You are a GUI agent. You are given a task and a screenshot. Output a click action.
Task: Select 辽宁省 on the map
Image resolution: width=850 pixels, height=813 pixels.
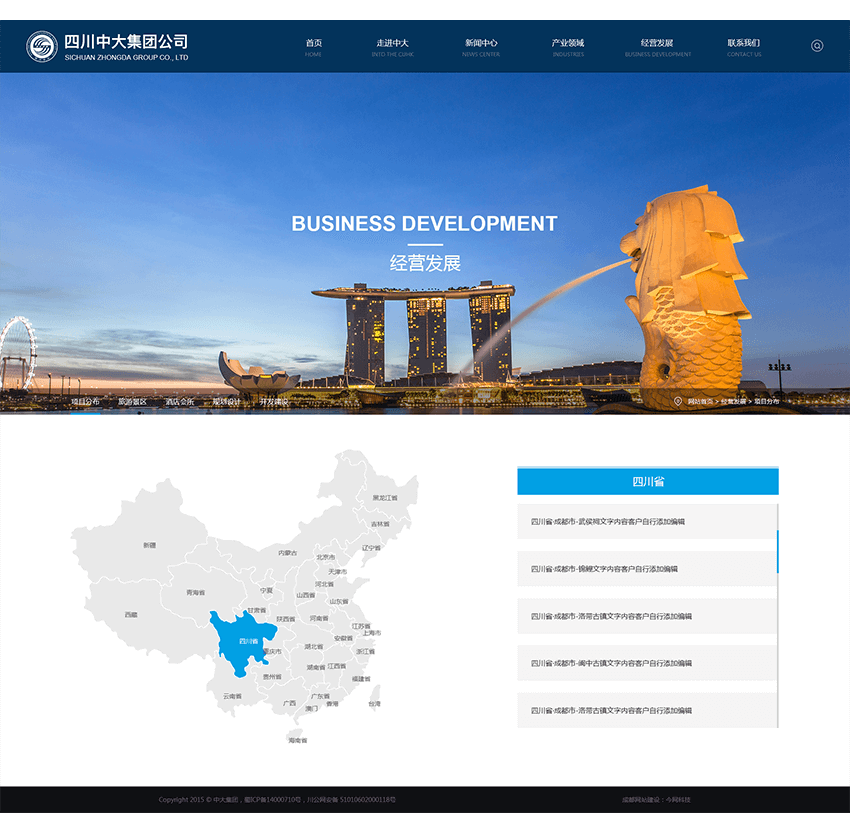click(371, 548)
